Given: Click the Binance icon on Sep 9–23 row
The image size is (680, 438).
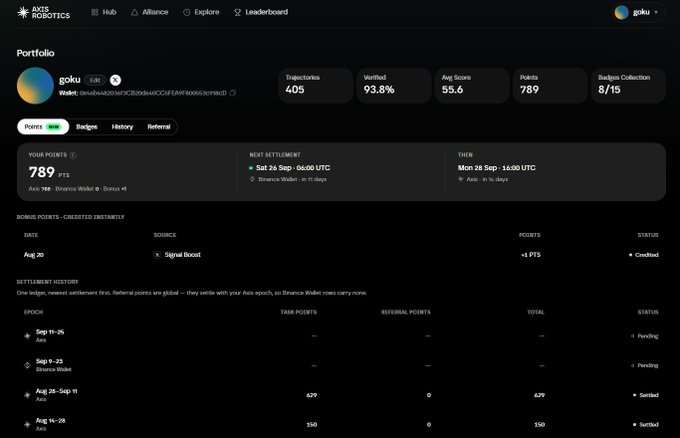Looking at the screenshot, I should pyautogui.click(x=27, y=365).
